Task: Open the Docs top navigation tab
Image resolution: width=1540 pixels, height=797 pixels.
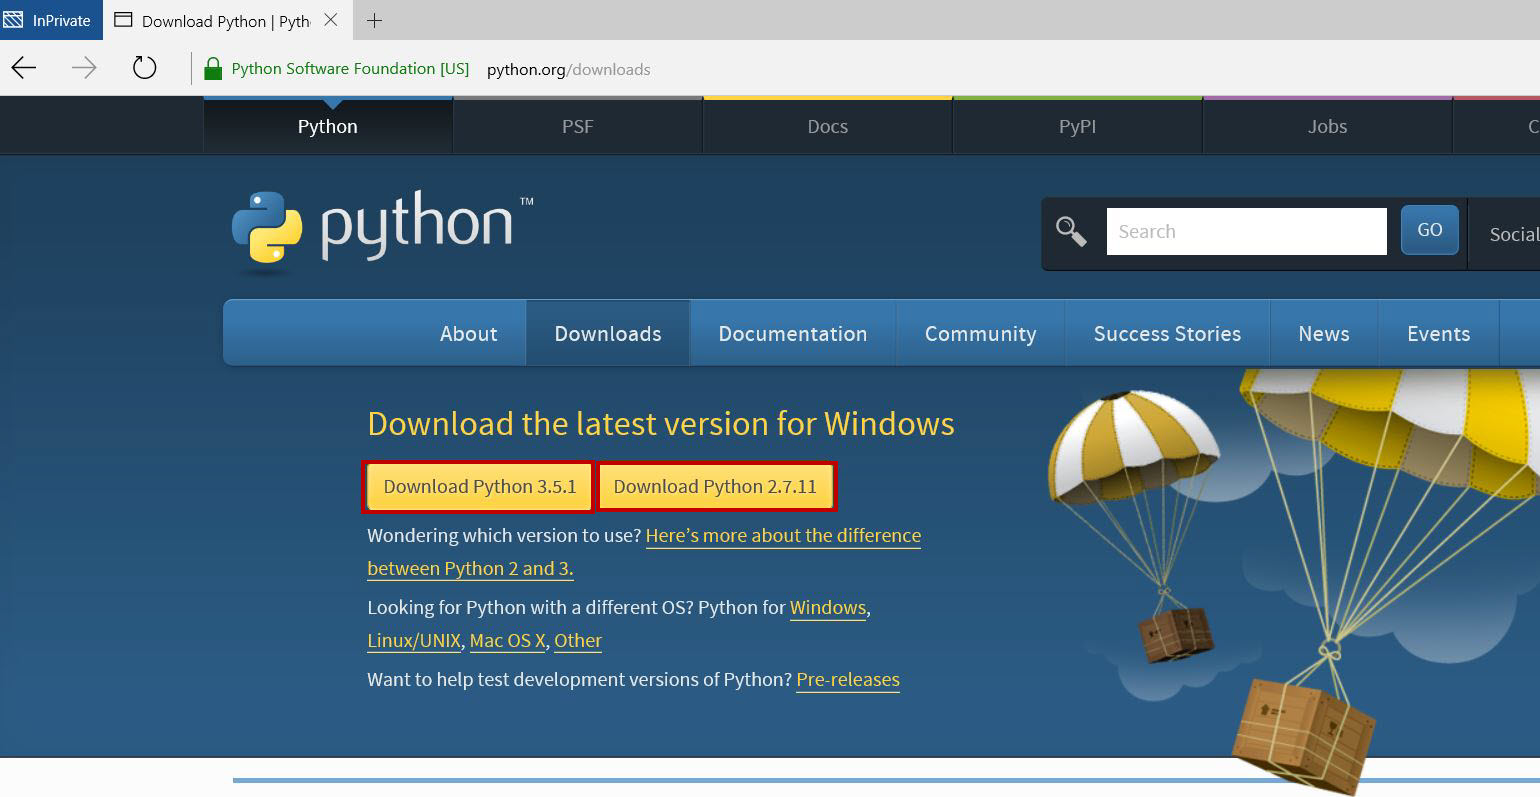Action: [828, 126]
